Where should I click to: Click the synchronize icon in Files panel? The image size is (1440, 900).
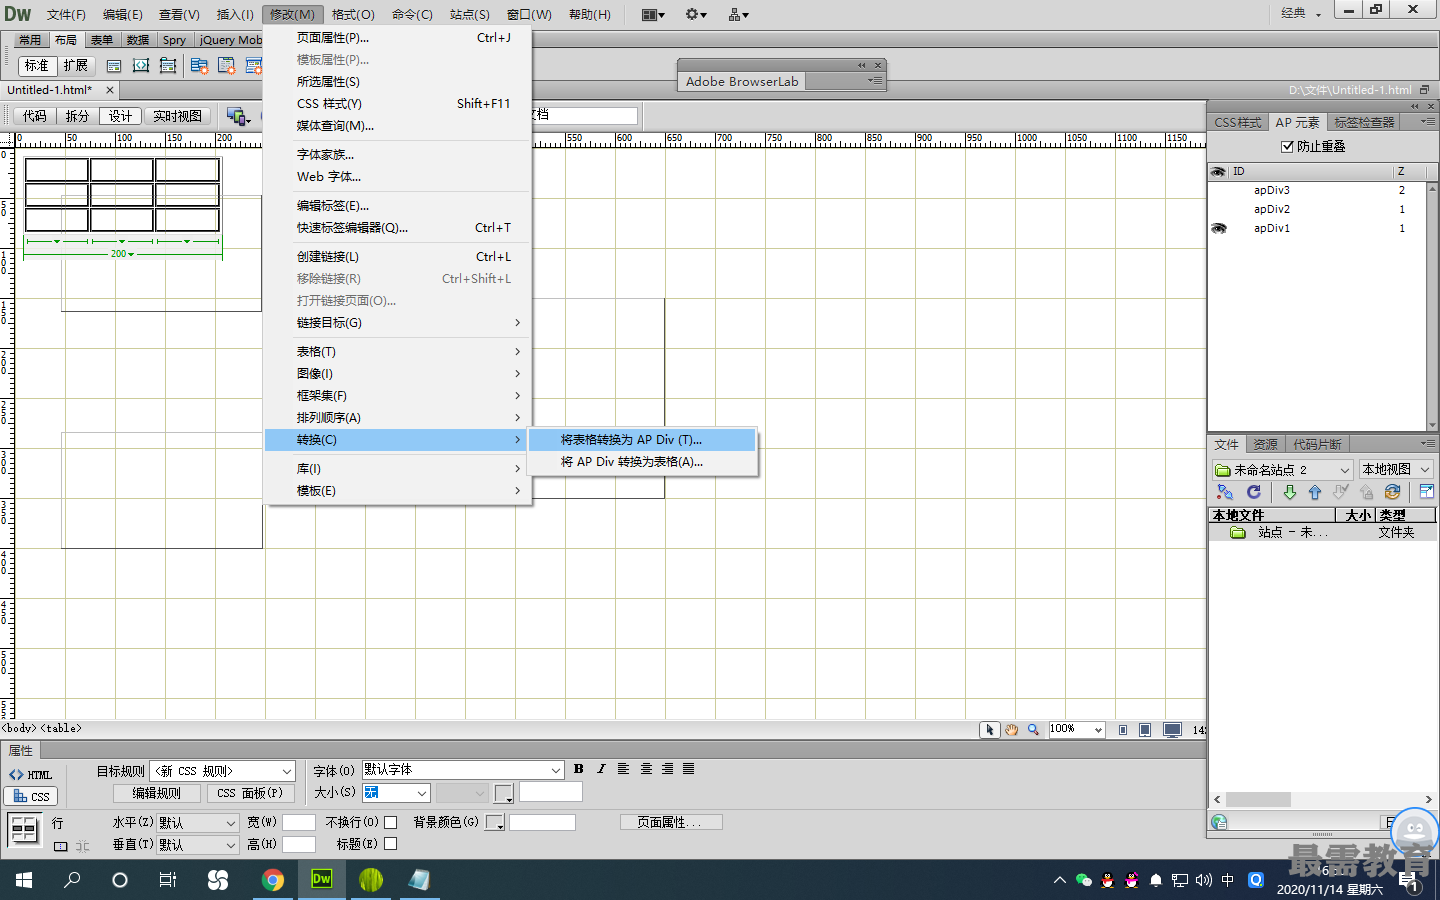pos(1392,492)
